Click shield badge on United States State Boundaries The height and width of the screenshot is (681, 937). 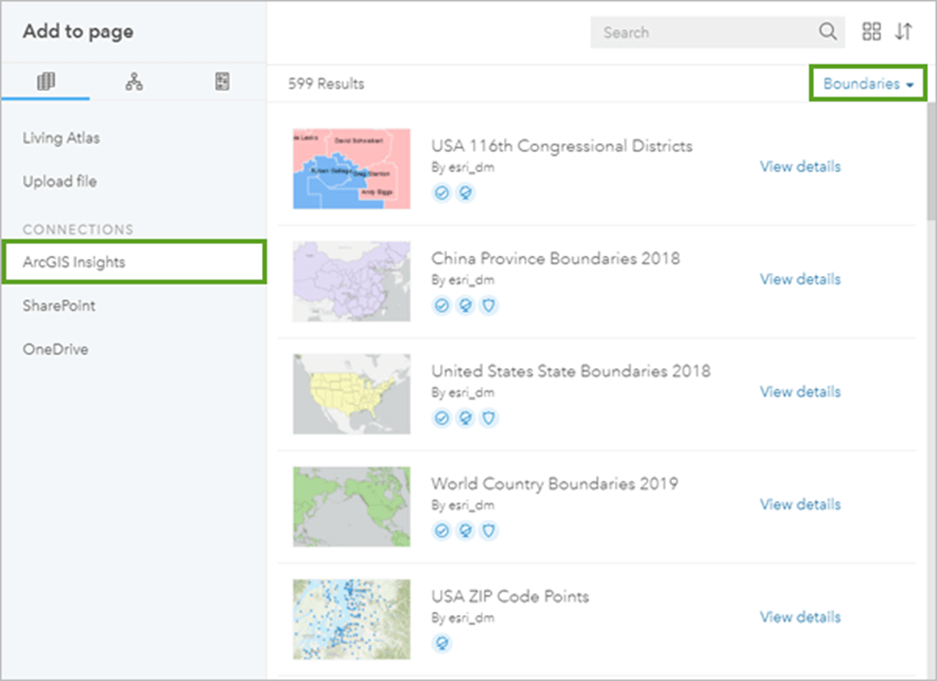[489, 418]
